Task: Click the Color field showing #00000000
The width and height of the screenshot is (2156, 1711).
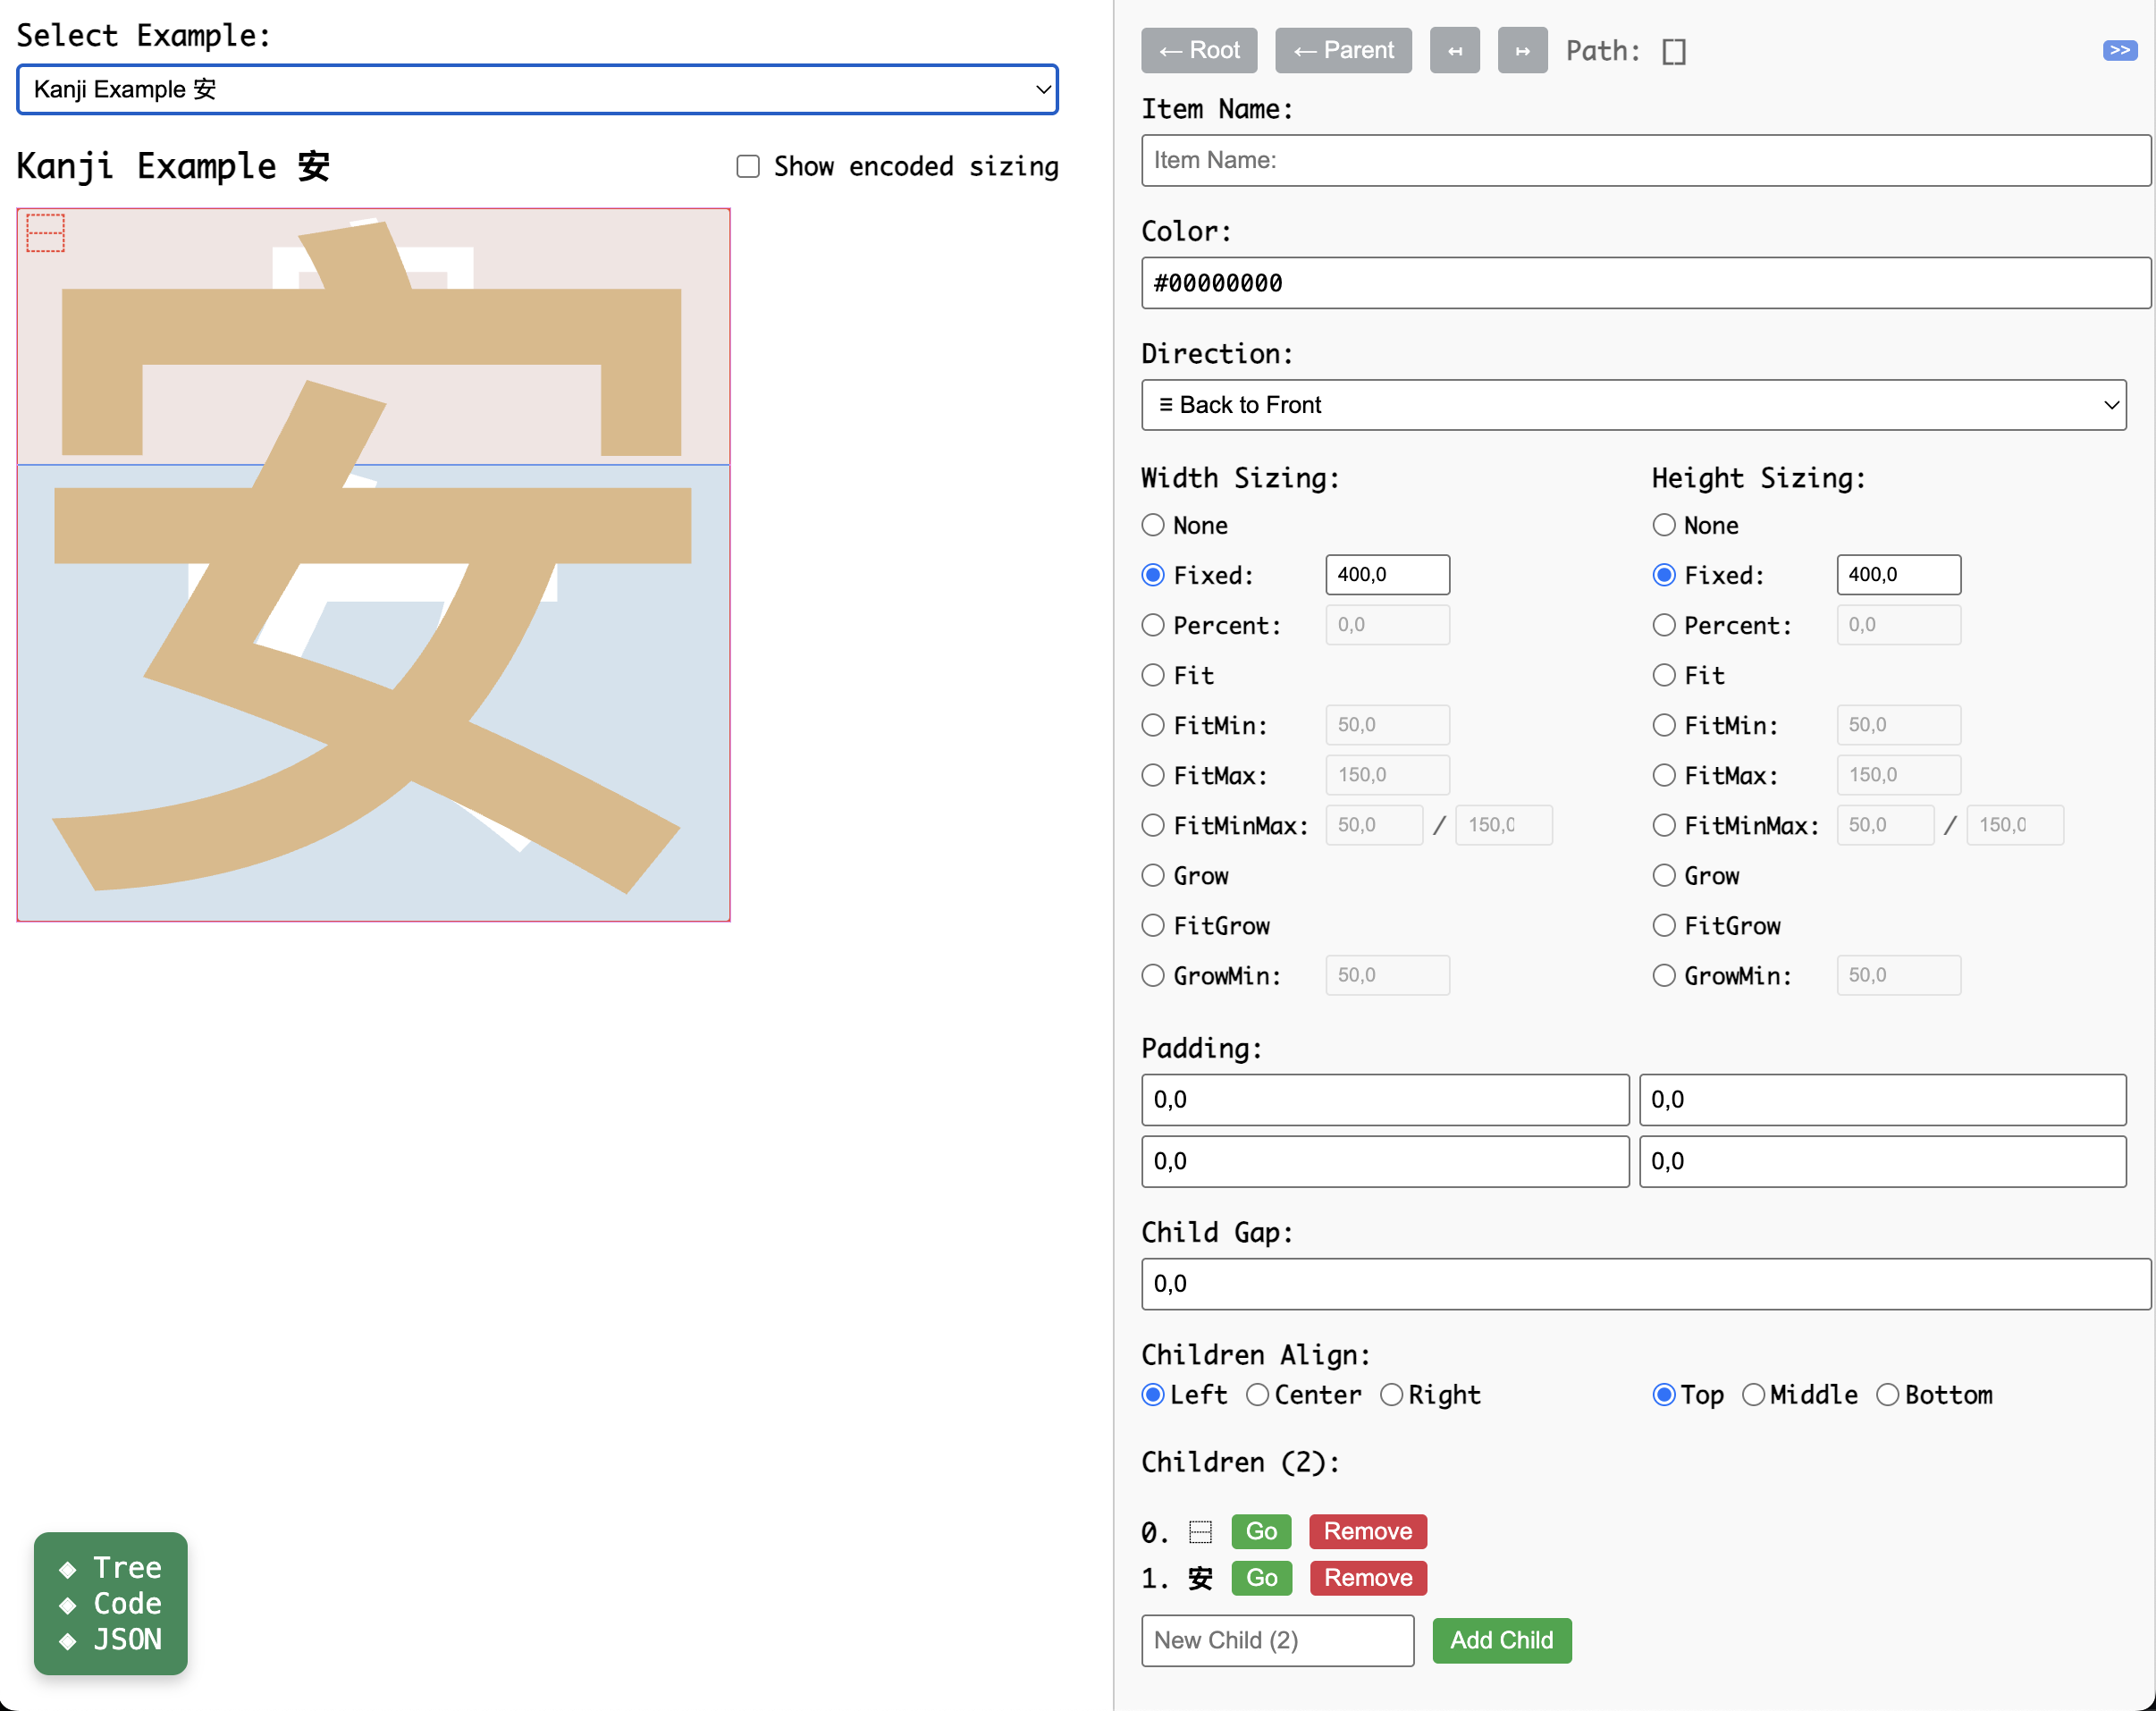Action: pos(1646,283)
